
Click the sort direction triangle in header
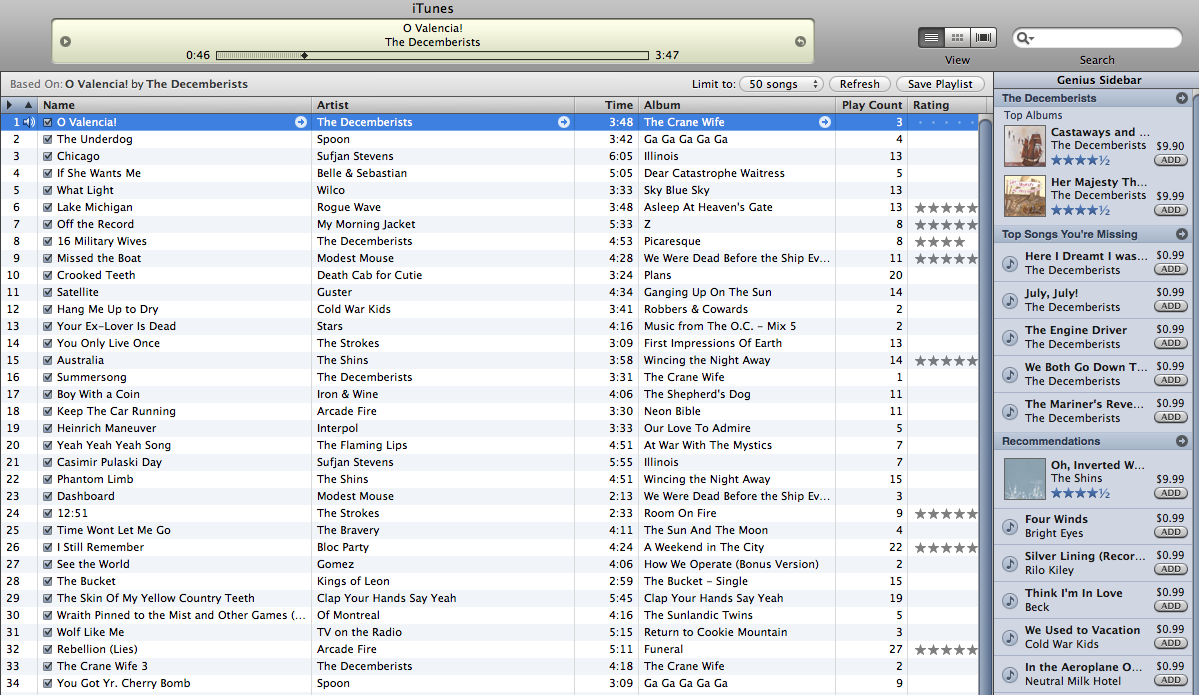(x=28, y=105)
